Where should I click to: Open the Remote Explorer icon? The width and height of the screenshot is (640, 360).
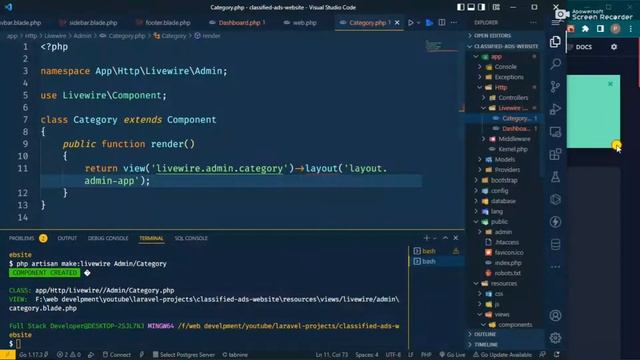pos(555,132)
